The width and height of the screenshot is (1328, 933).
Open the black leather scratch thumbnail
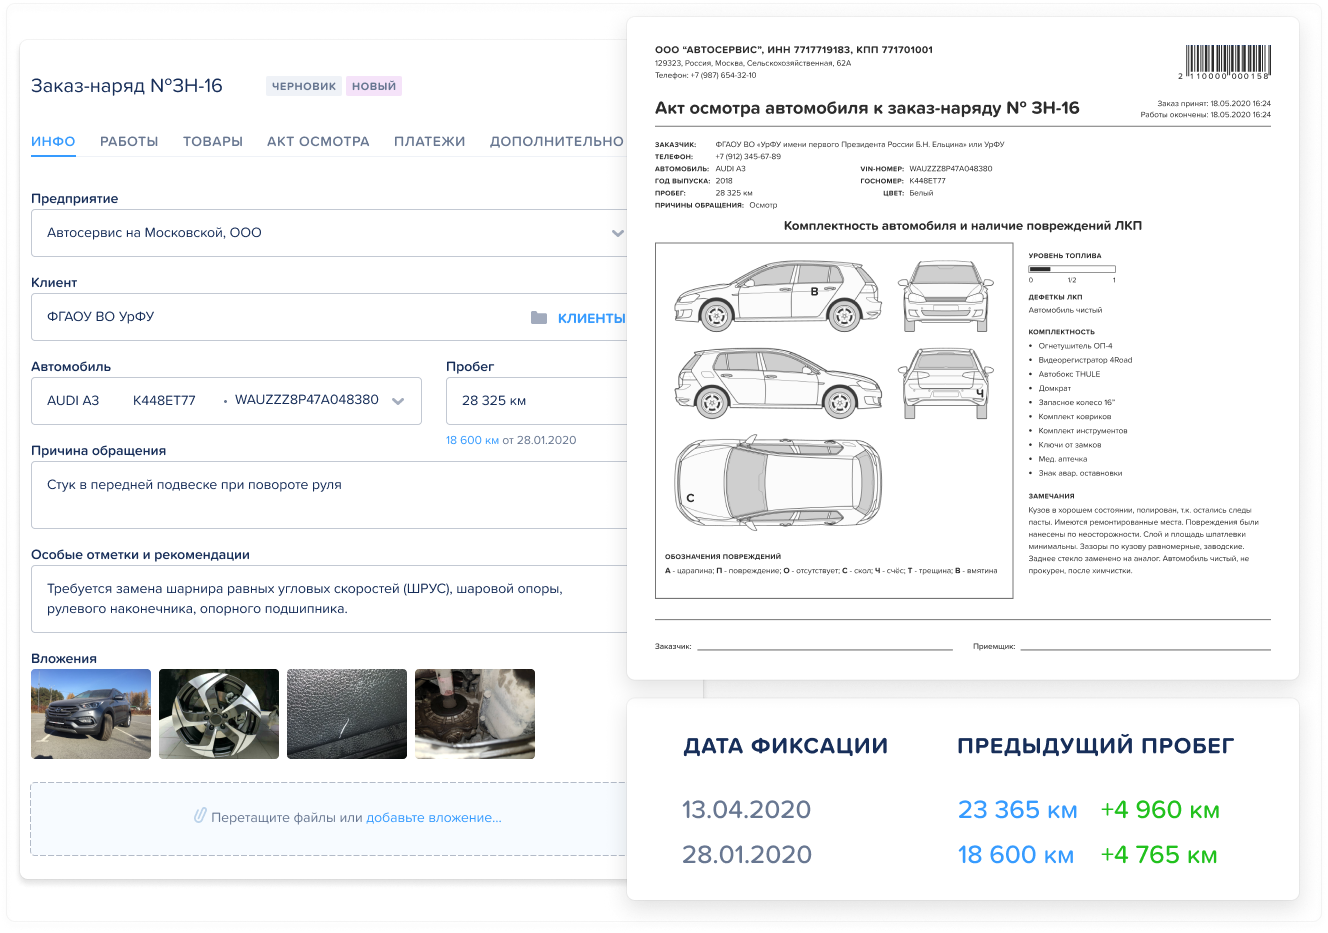tap(347, 714)
